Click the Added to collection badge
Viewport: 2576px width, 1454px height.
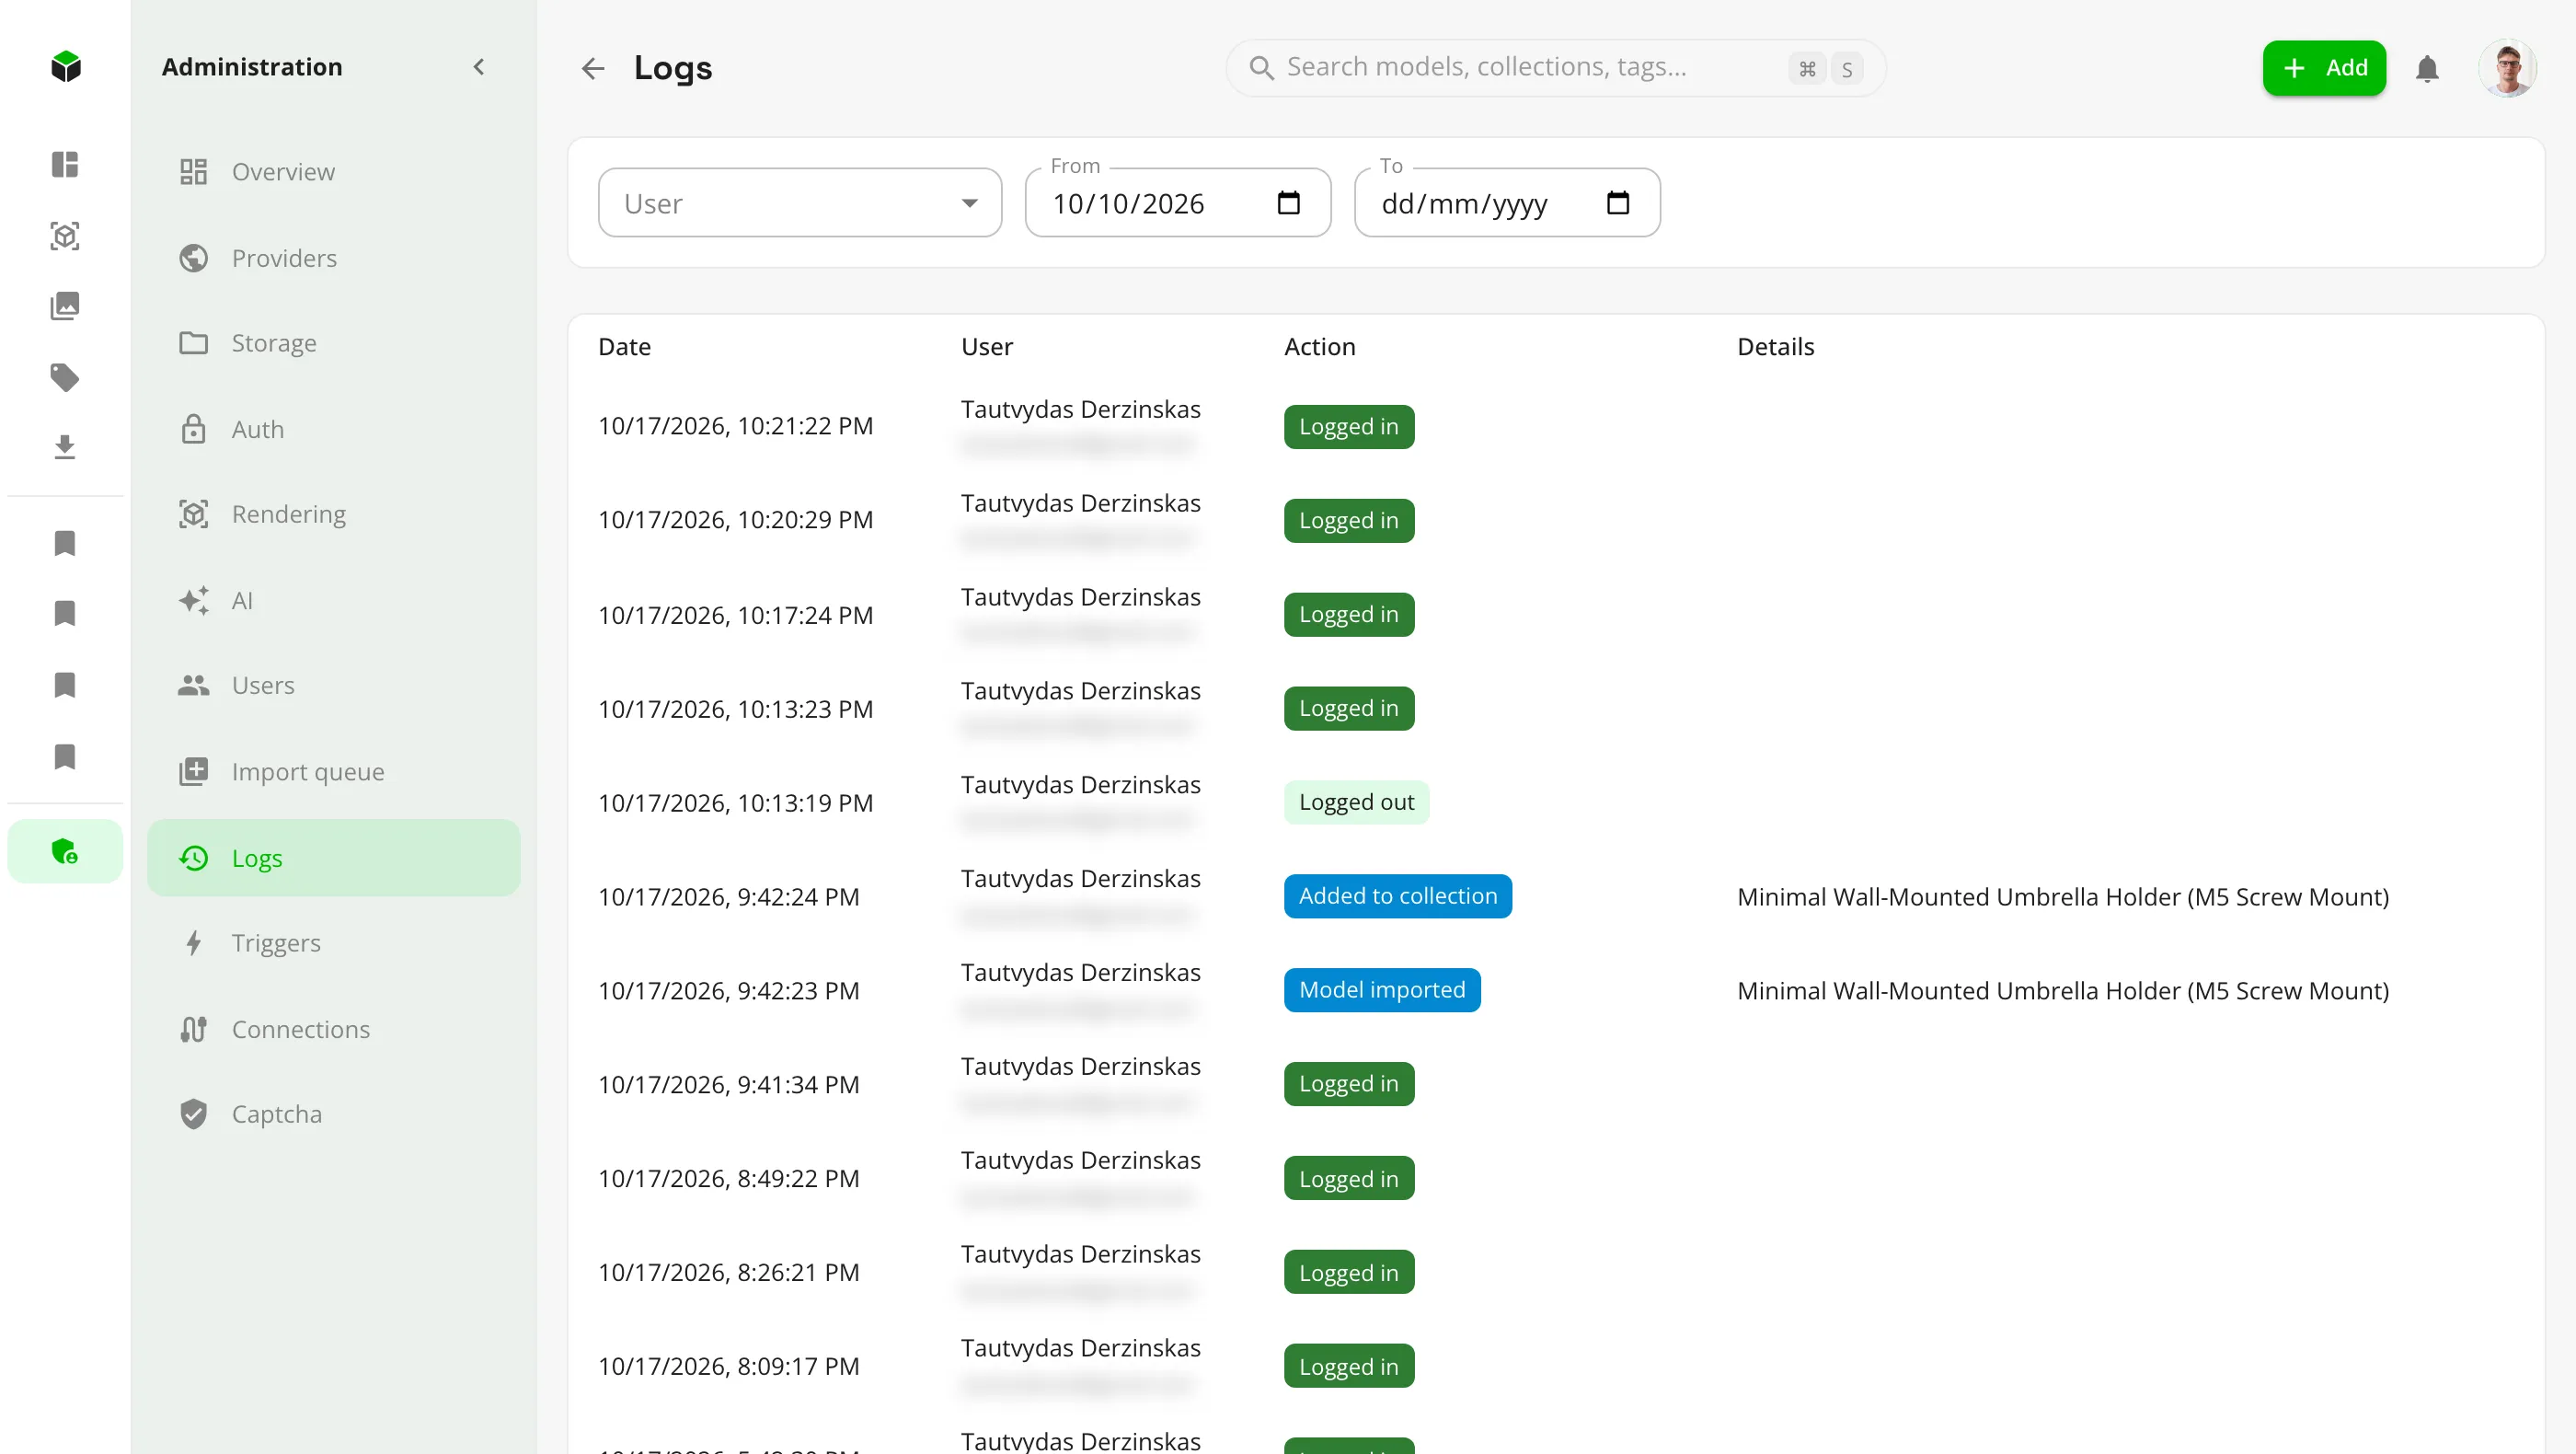tap(1397, 896)
